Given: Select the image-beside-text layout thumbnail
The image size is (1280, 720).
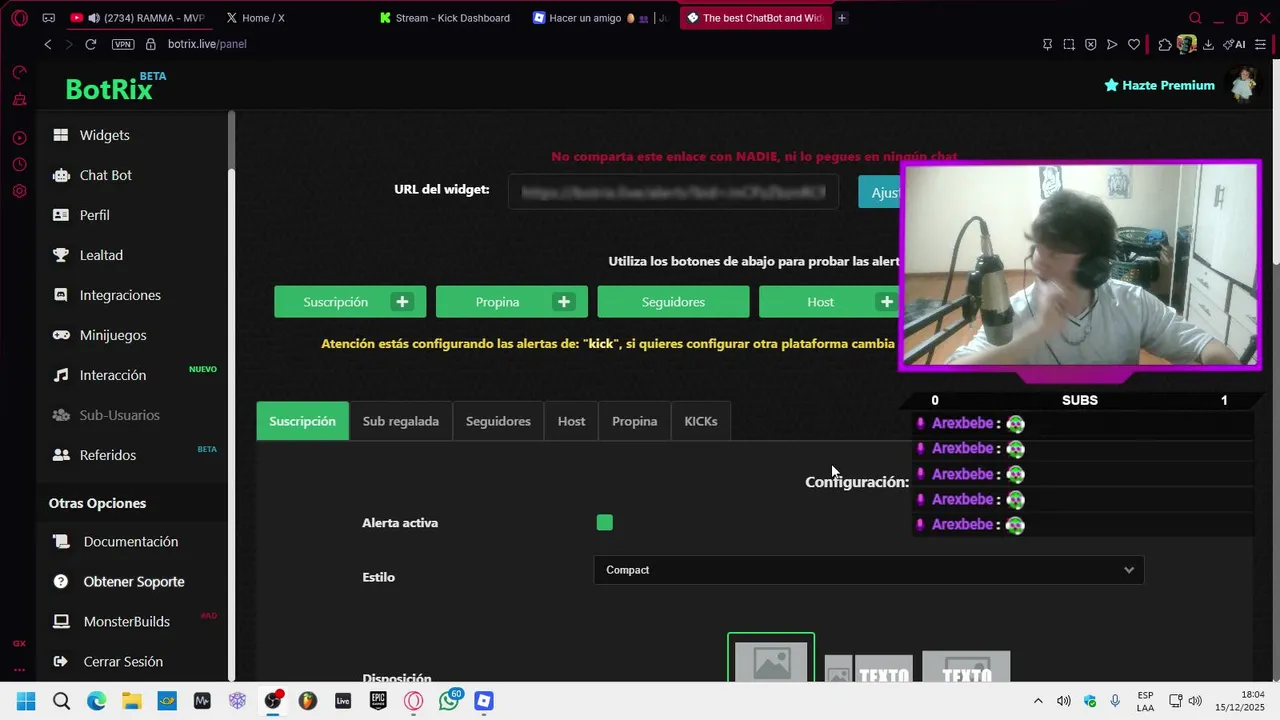Looking at the screenshot, I should (x=868, y=669).
